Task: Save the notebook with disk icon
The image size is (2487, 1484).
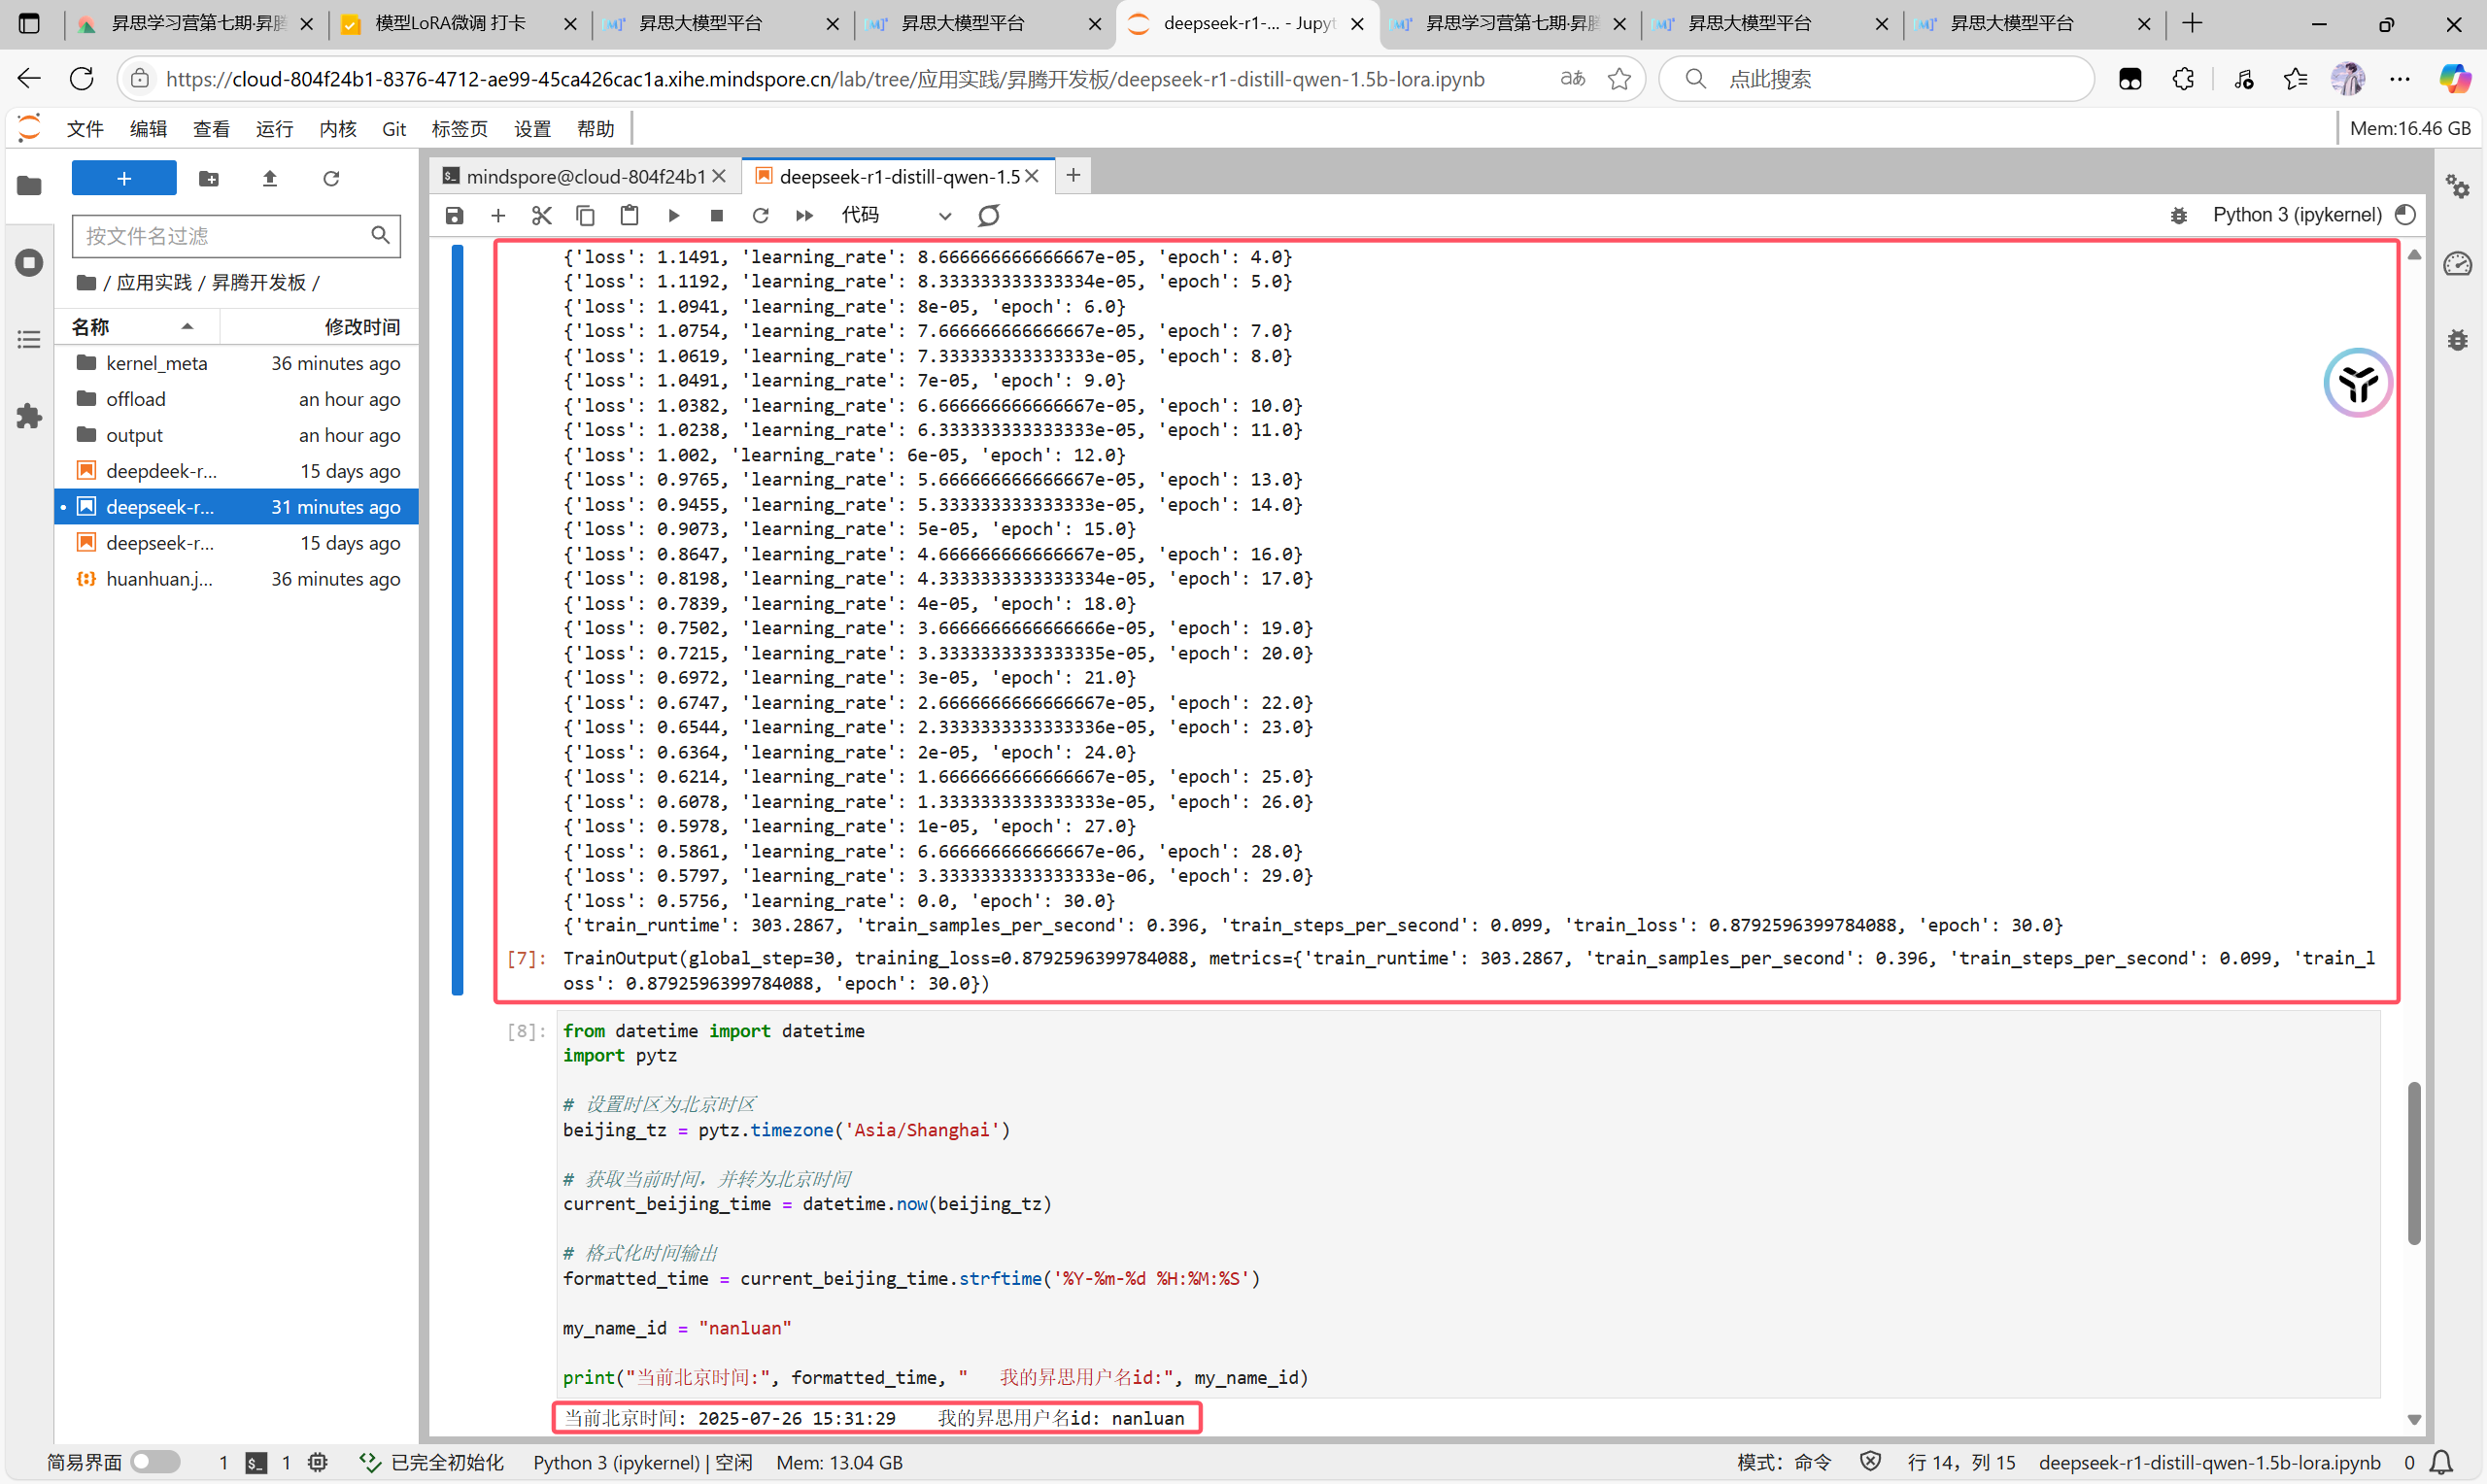Action: click(454, 215)
